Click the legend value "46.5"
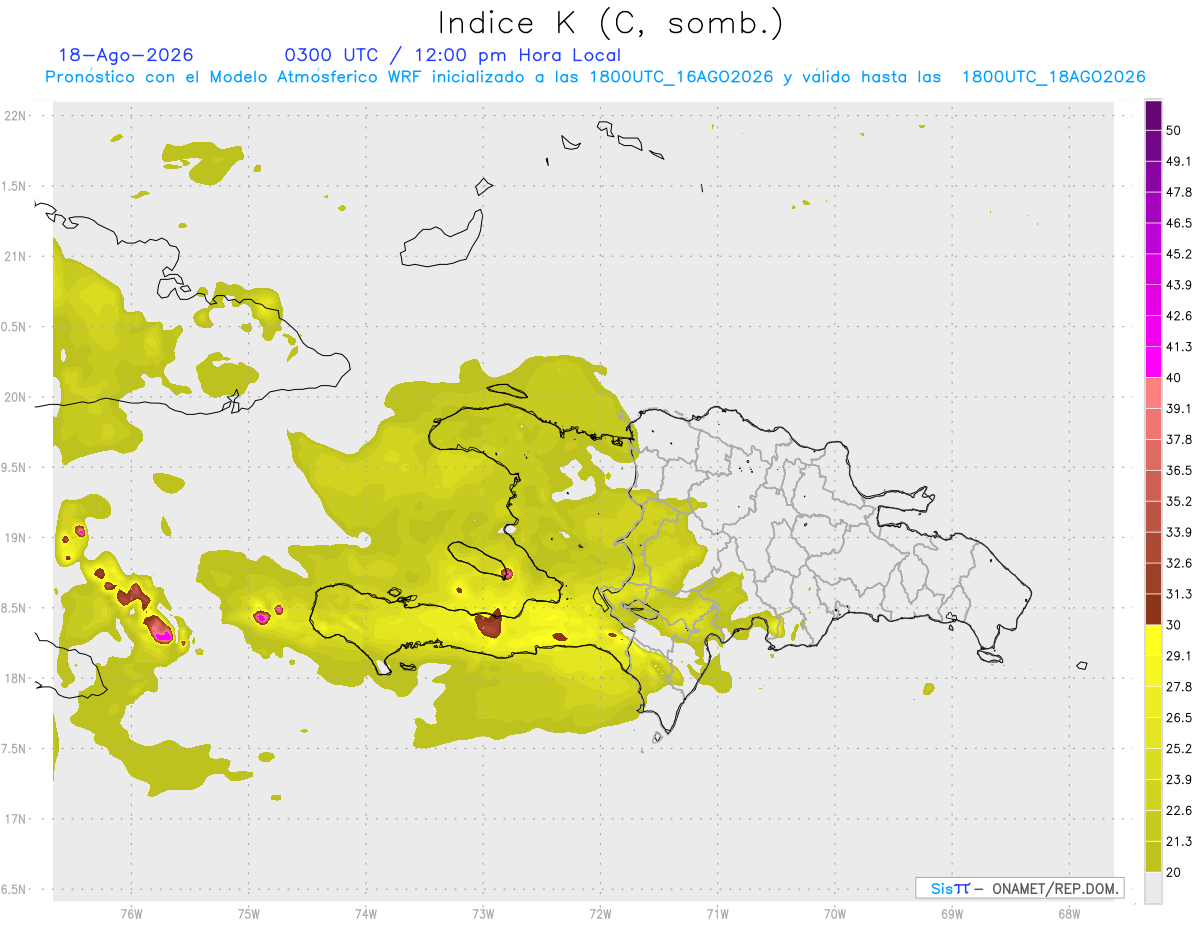This screenshot has width=1200, height=927. point(1178,223)
